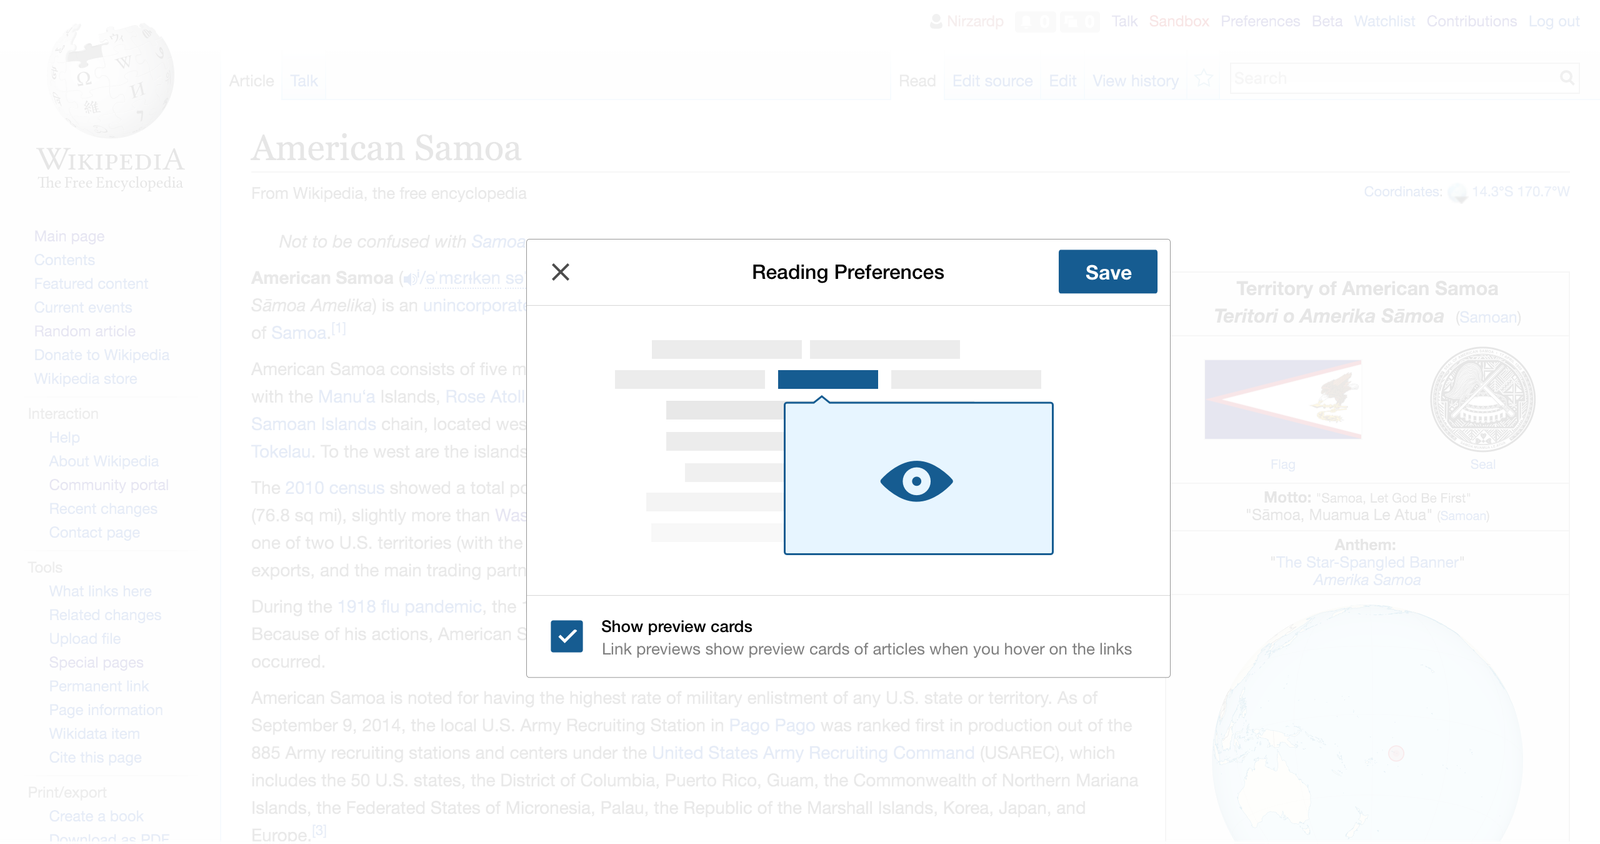The height and width of the screenshot is (844, 1600).
Task: Open the American Samoa flag image
Action: click(x=1283, y=400)
